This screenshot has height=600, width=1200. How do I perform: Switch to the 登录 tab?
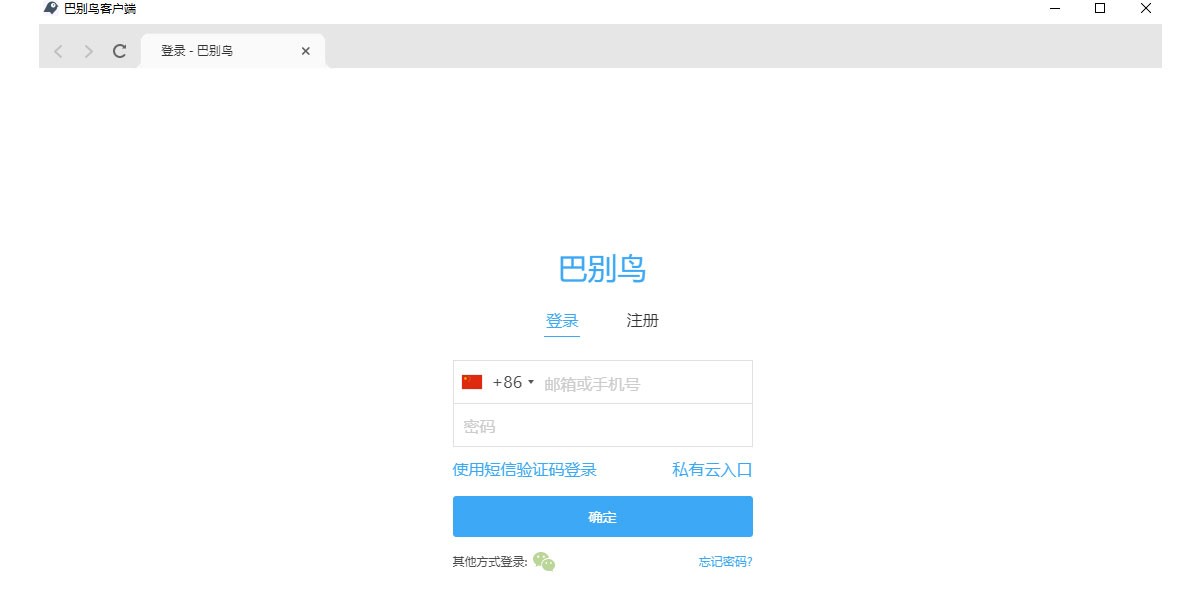pos(562,321)
